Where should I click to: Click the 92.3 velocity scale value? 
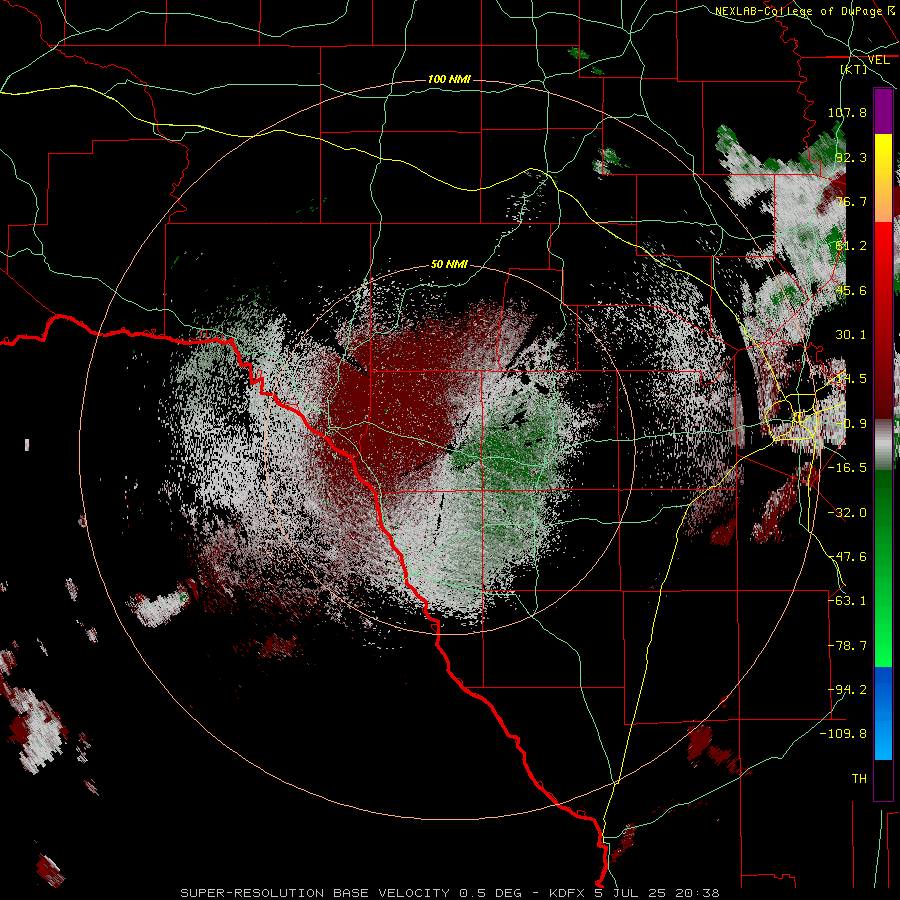tap(851, 157)
